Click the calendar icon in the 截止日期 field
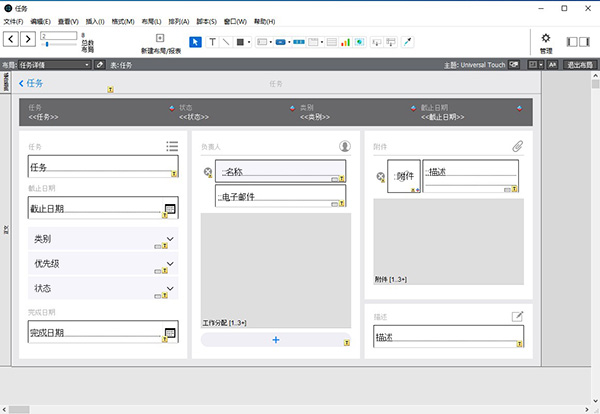600x414 pixels. 170,209
